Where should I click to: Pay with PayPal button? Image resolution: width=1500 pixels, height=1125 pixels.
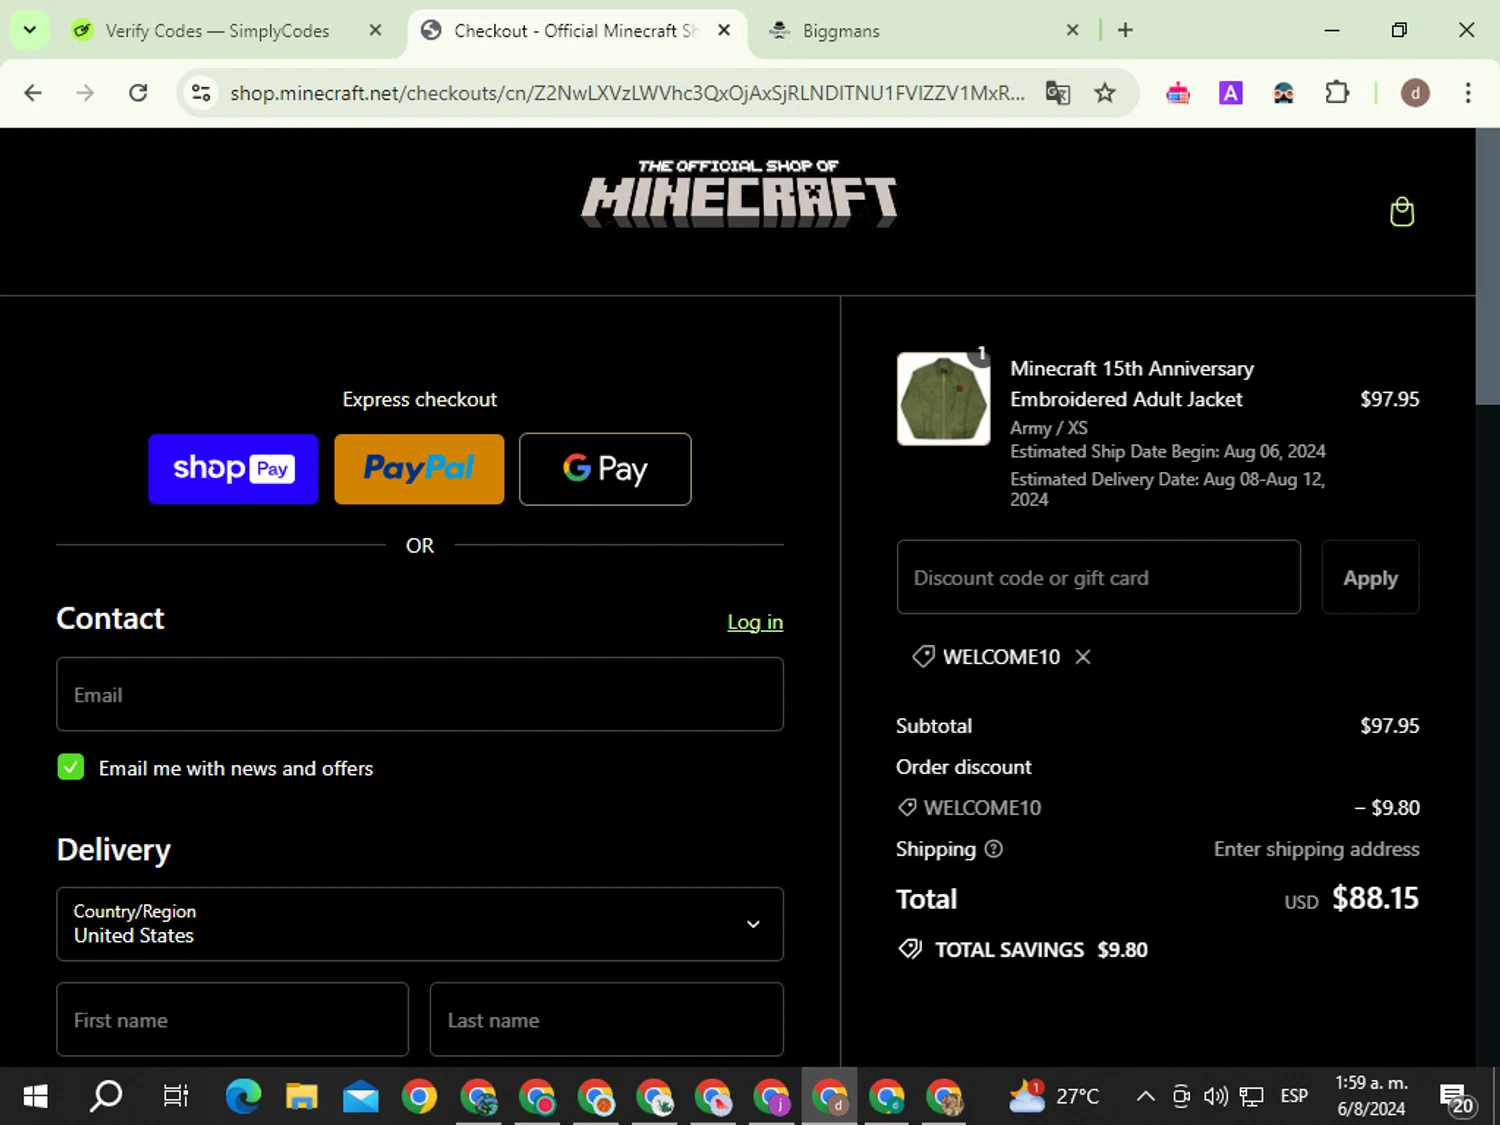coord(419,469)
